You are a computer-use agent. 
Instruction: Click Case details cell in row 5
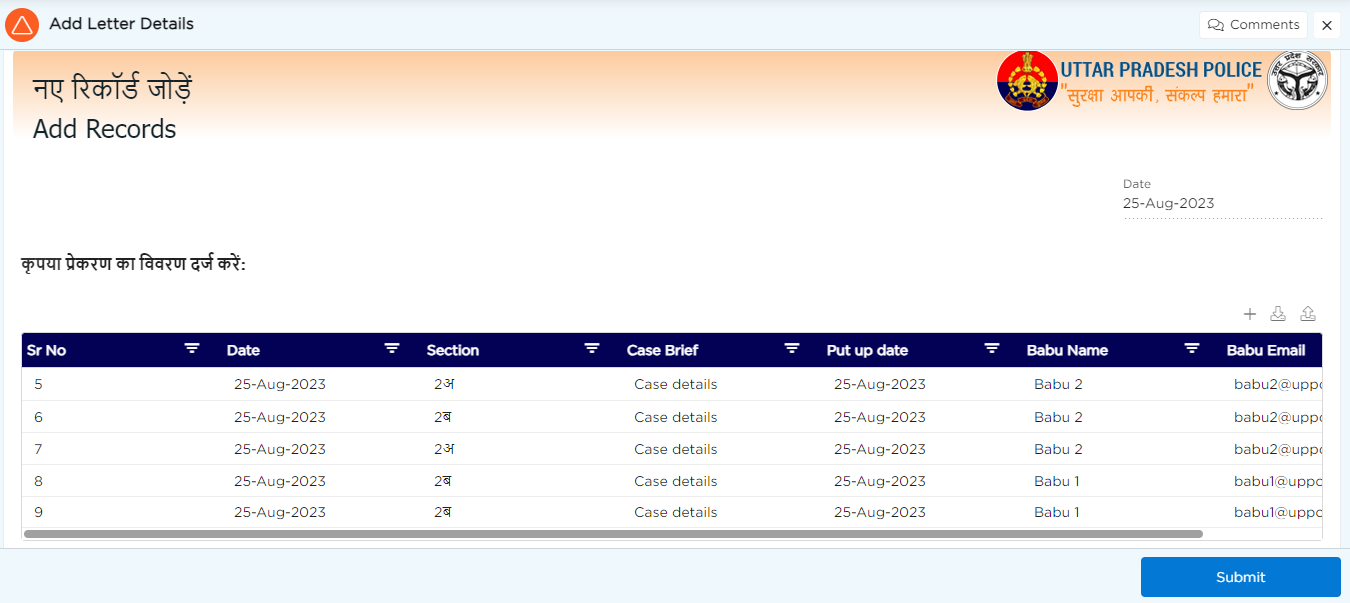722,384
